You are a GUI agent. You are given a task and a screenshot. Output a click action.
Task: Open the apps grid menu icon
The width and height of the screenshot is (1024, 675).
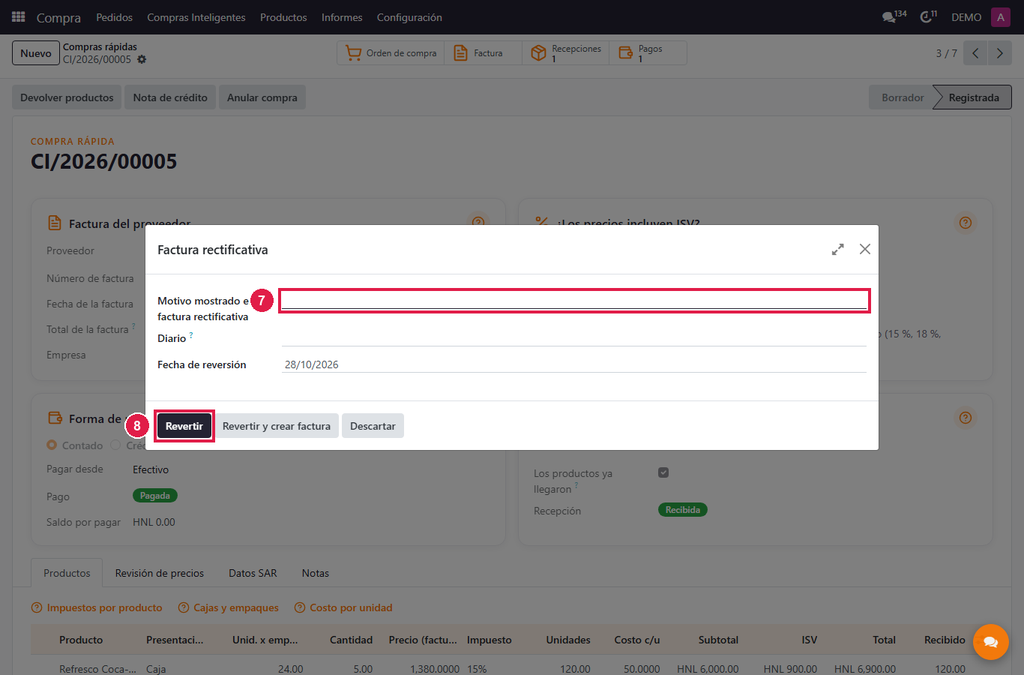tap(18, 17)
